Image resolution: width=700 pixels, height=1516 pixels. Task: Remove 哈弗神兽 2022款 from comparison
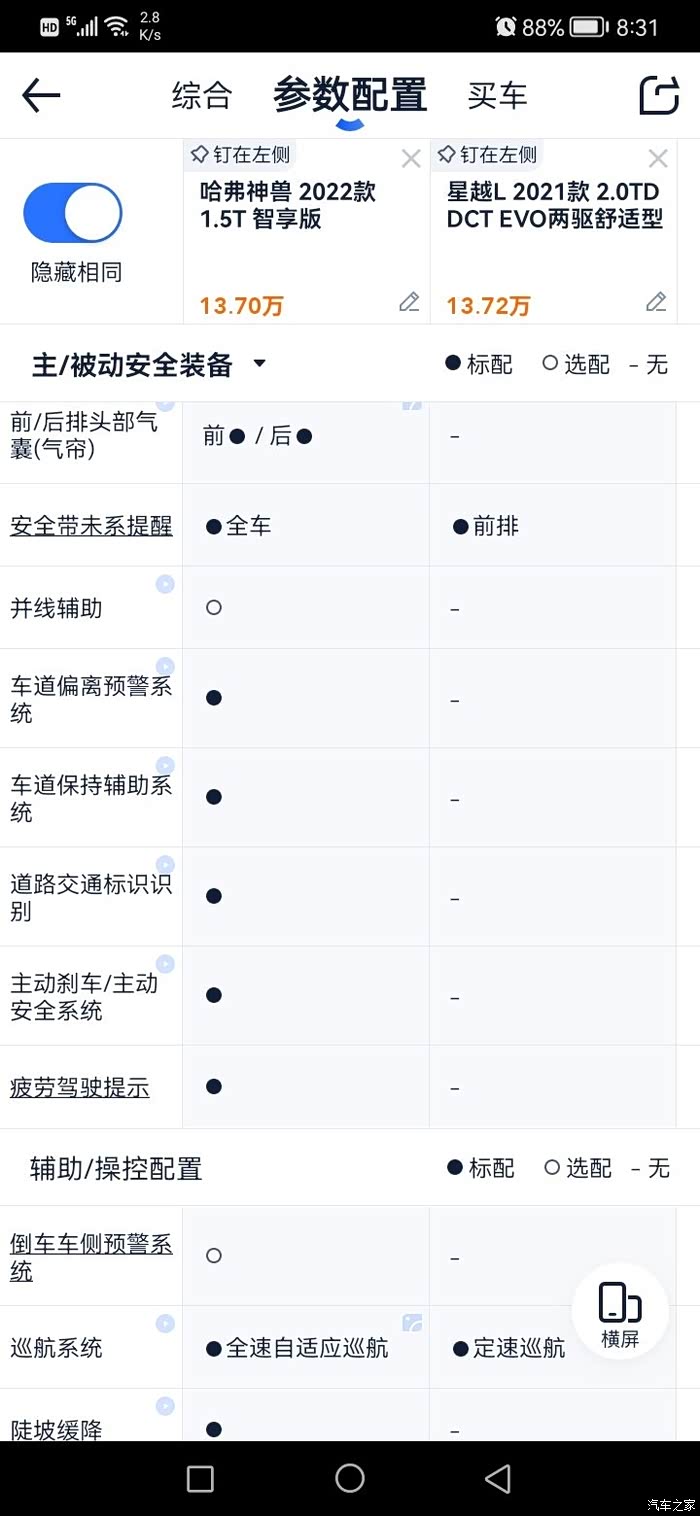tap(410, 159)
